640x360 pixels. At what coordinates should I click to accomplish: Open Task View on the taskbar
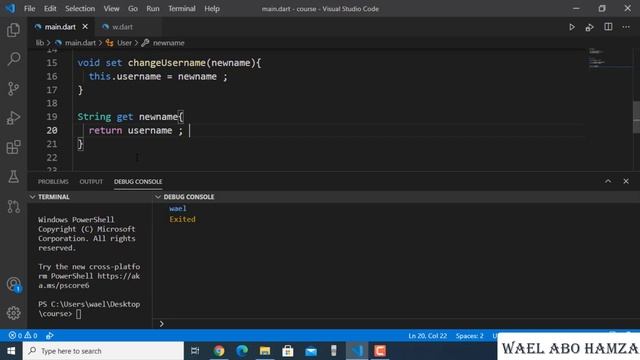196,351
